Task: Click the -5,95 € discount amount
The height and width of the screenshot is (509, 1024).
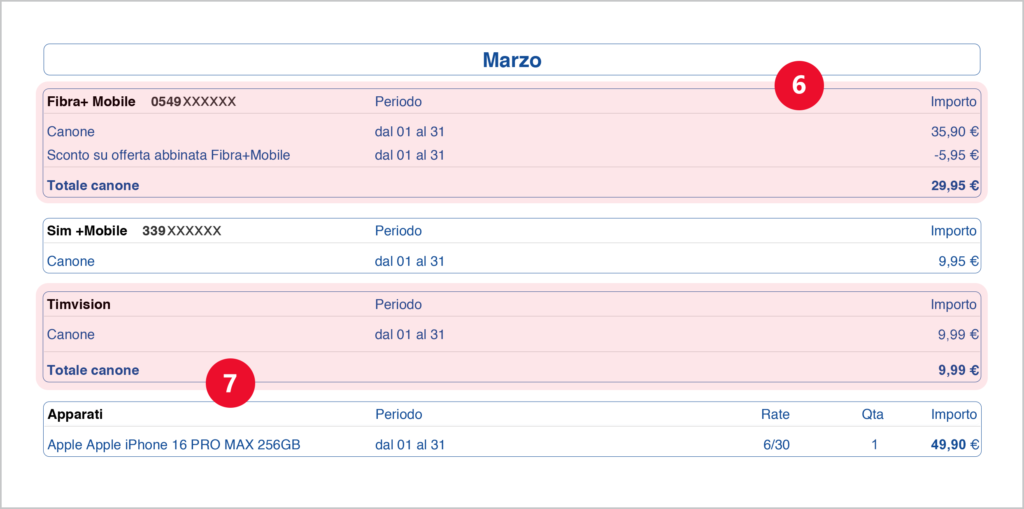Action: pyautogui.click(x=956, y=156)
